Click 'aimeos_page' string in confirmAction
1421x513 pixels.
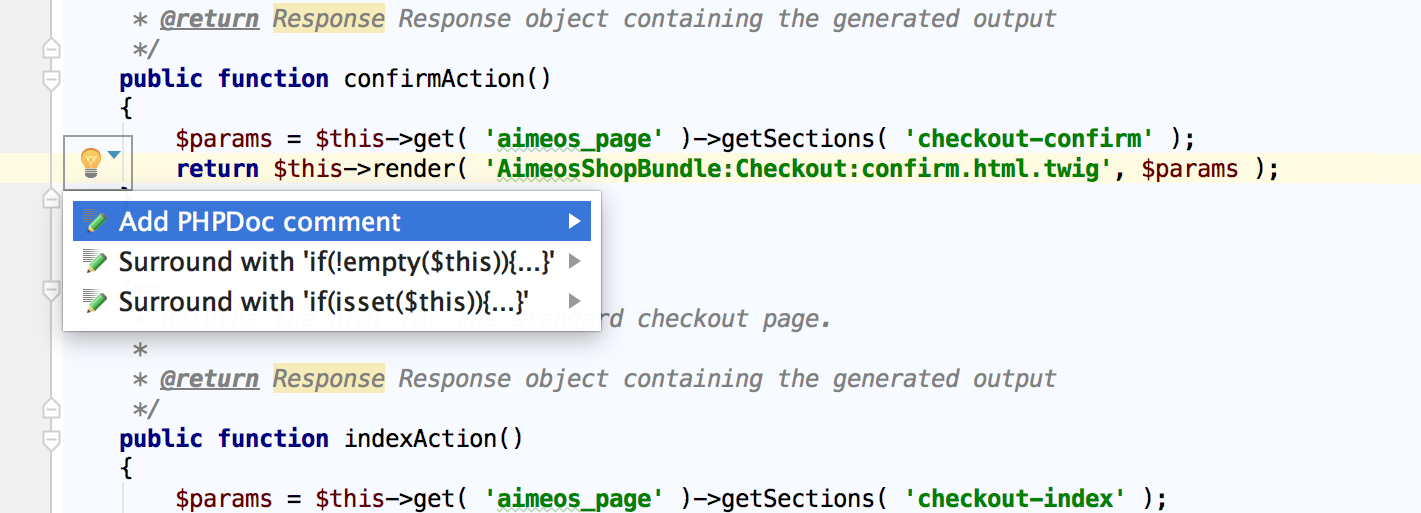(574, 139)
